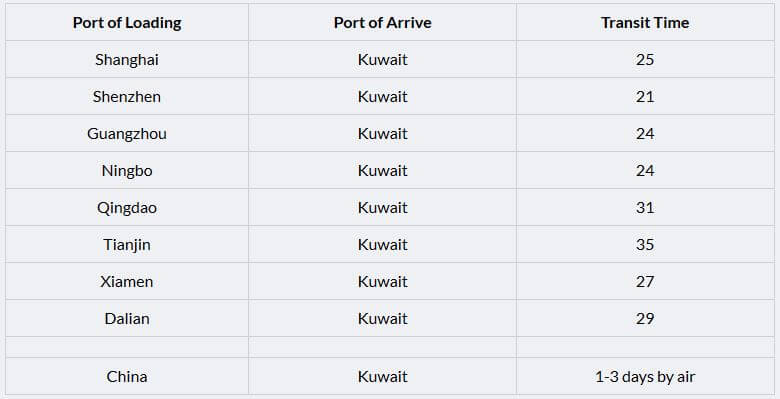Click the Port of Loading column header

tap(127, 22)
